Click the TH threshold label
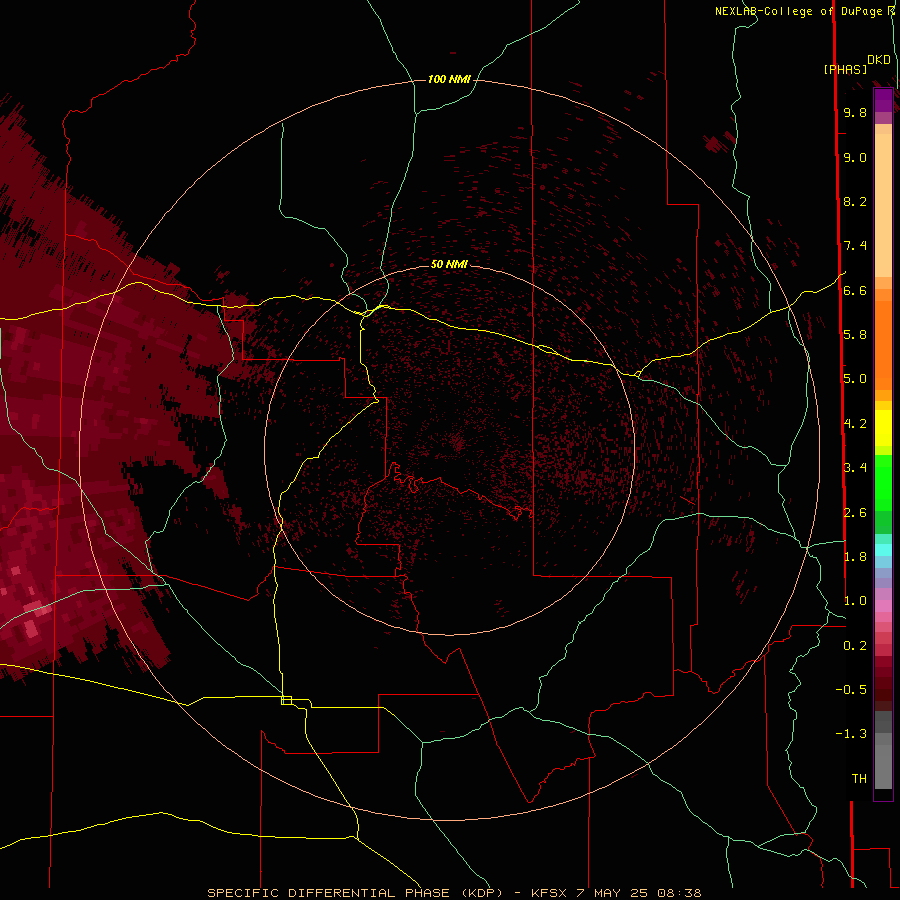 click(859, 779)
